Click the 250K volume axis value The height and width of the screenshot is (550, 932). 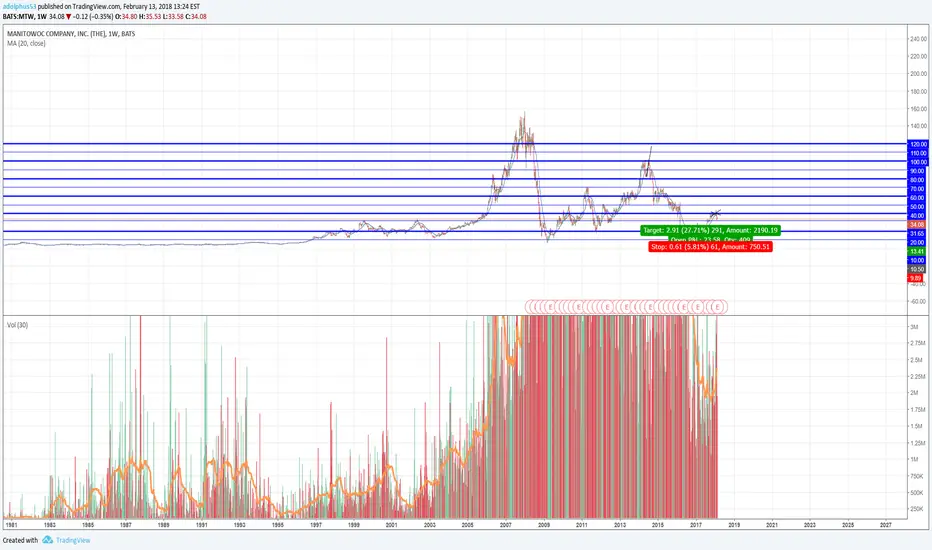(917, 509)
